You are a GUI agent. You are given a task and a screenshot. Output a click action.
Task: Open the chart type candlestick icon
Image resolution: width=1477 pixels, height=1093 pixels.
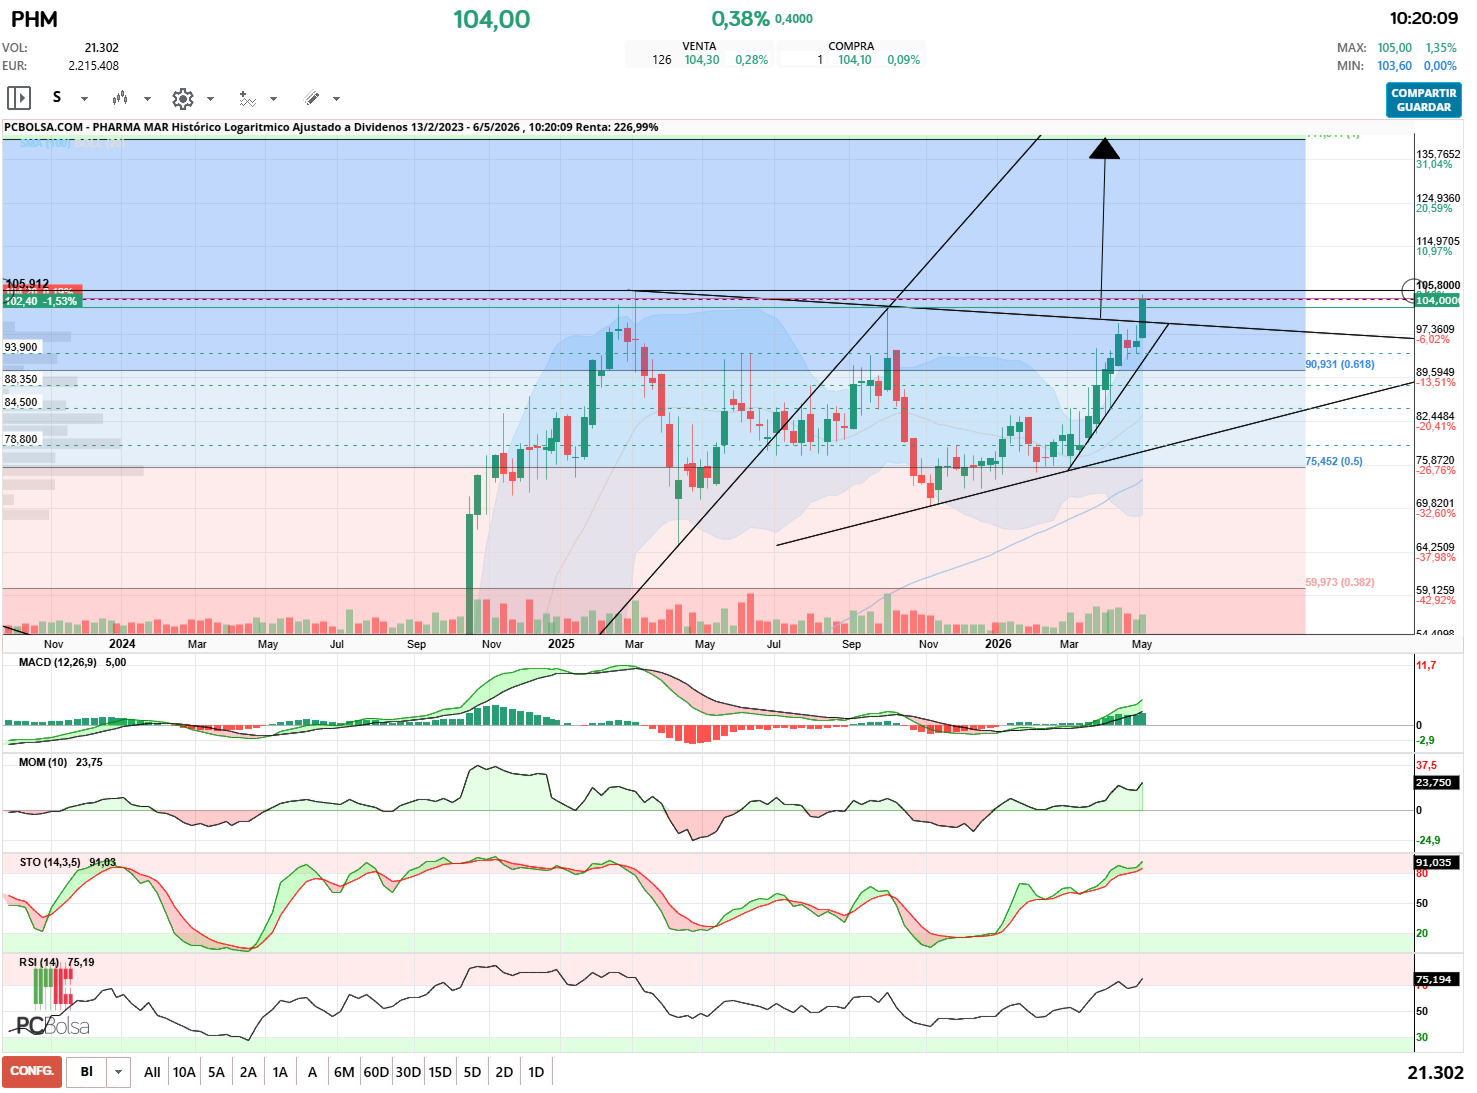tap(120, 98)
